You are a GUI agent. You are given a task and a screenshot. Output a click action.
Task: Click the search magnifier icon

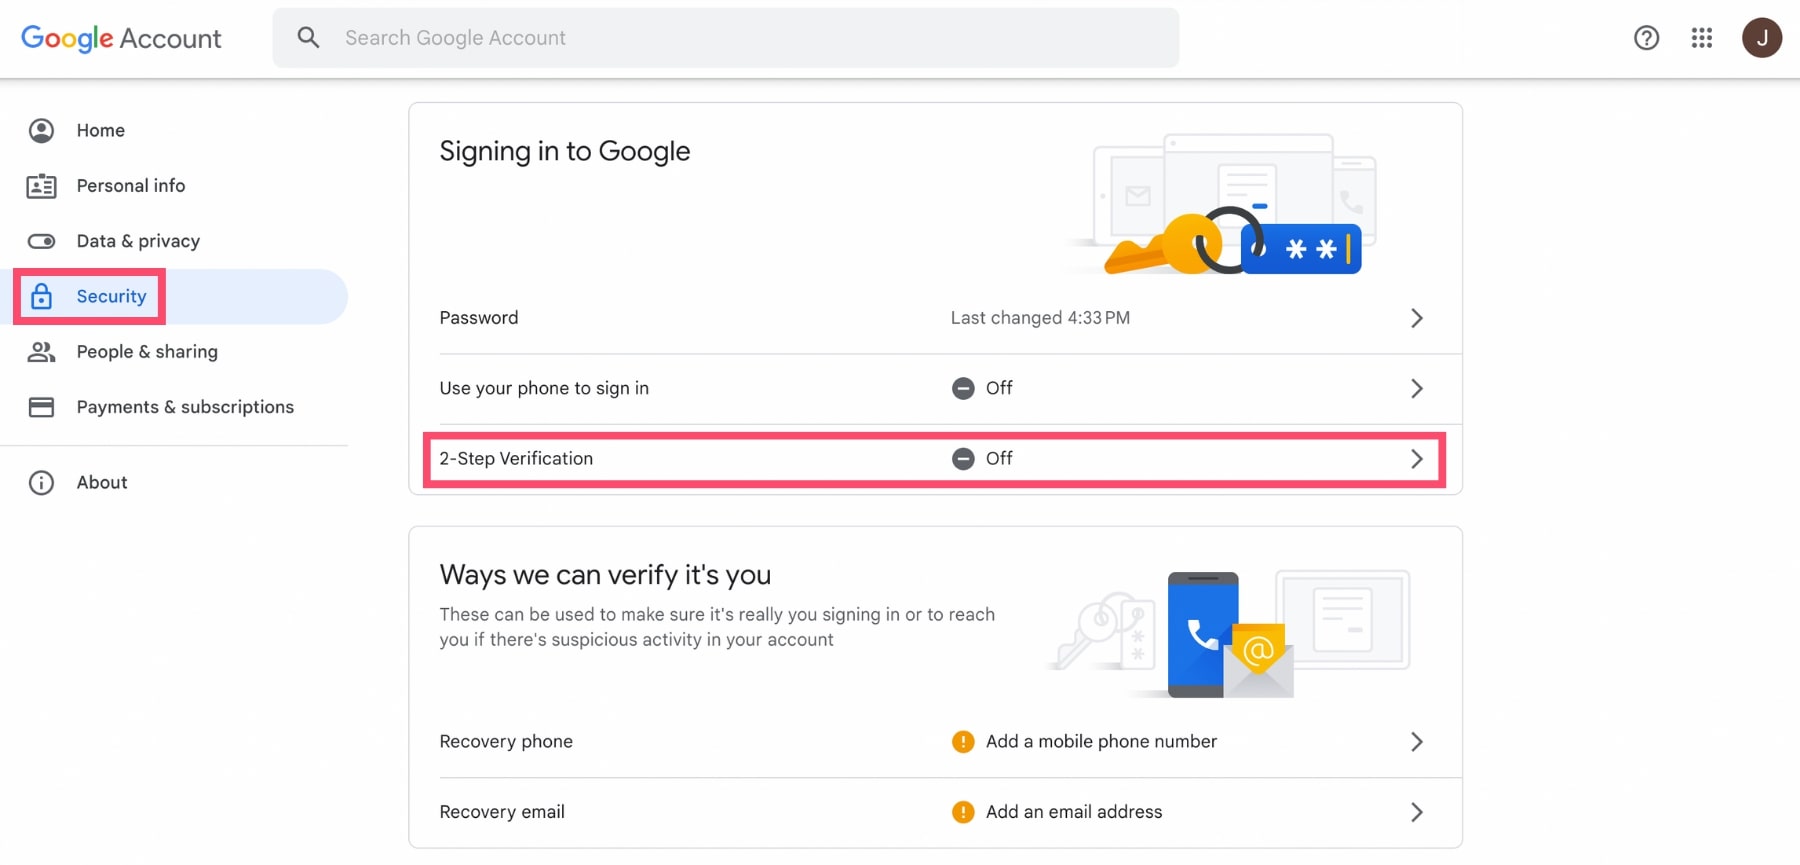pos(308,38)
